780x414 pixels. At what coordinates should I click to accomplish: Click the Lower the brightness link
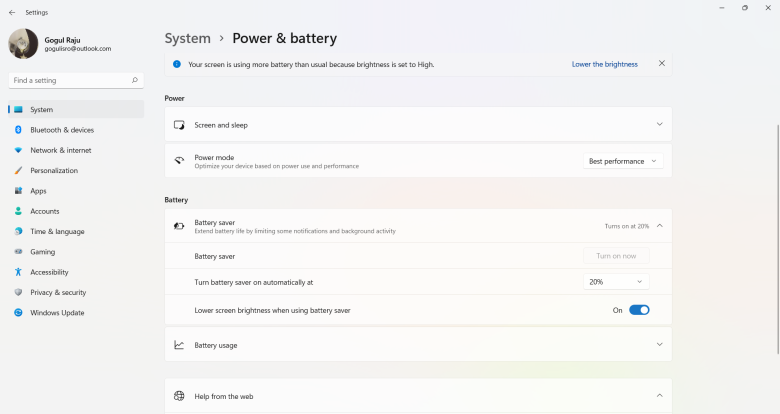pyautogui.click(x=604, y=64)
